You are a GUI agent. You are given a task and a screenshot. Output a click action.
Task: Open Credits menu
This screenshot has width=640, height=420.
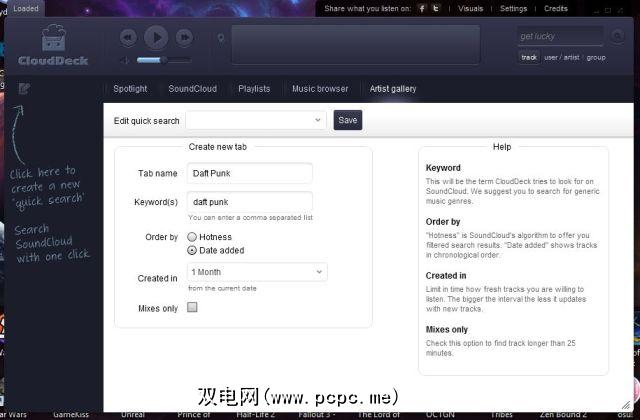(x=556, y=9)
